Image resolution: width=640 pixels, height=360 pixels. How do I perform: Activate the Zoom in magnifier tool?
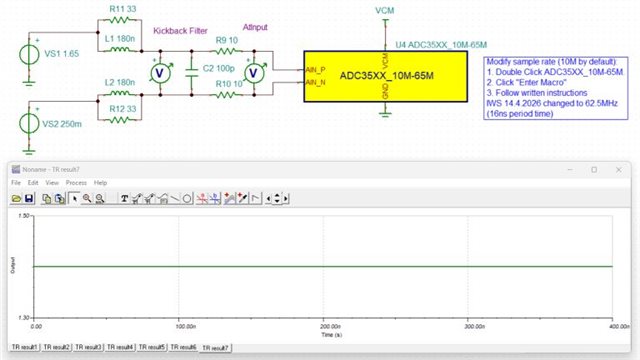coord(87,199)
